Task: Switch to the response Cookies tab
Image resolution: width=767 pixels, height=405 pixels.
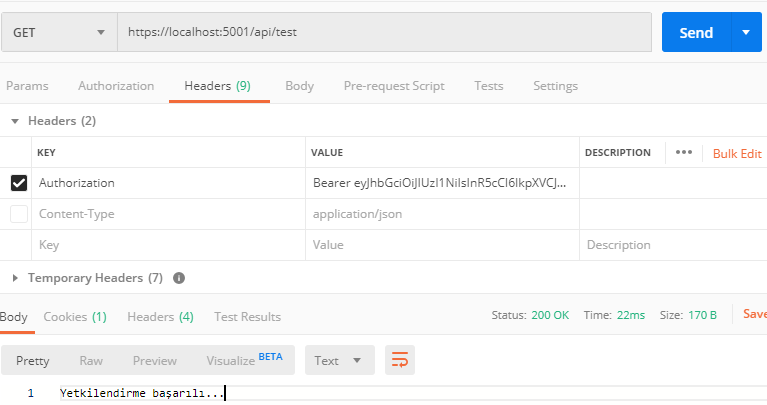Action: pos(75,317)
